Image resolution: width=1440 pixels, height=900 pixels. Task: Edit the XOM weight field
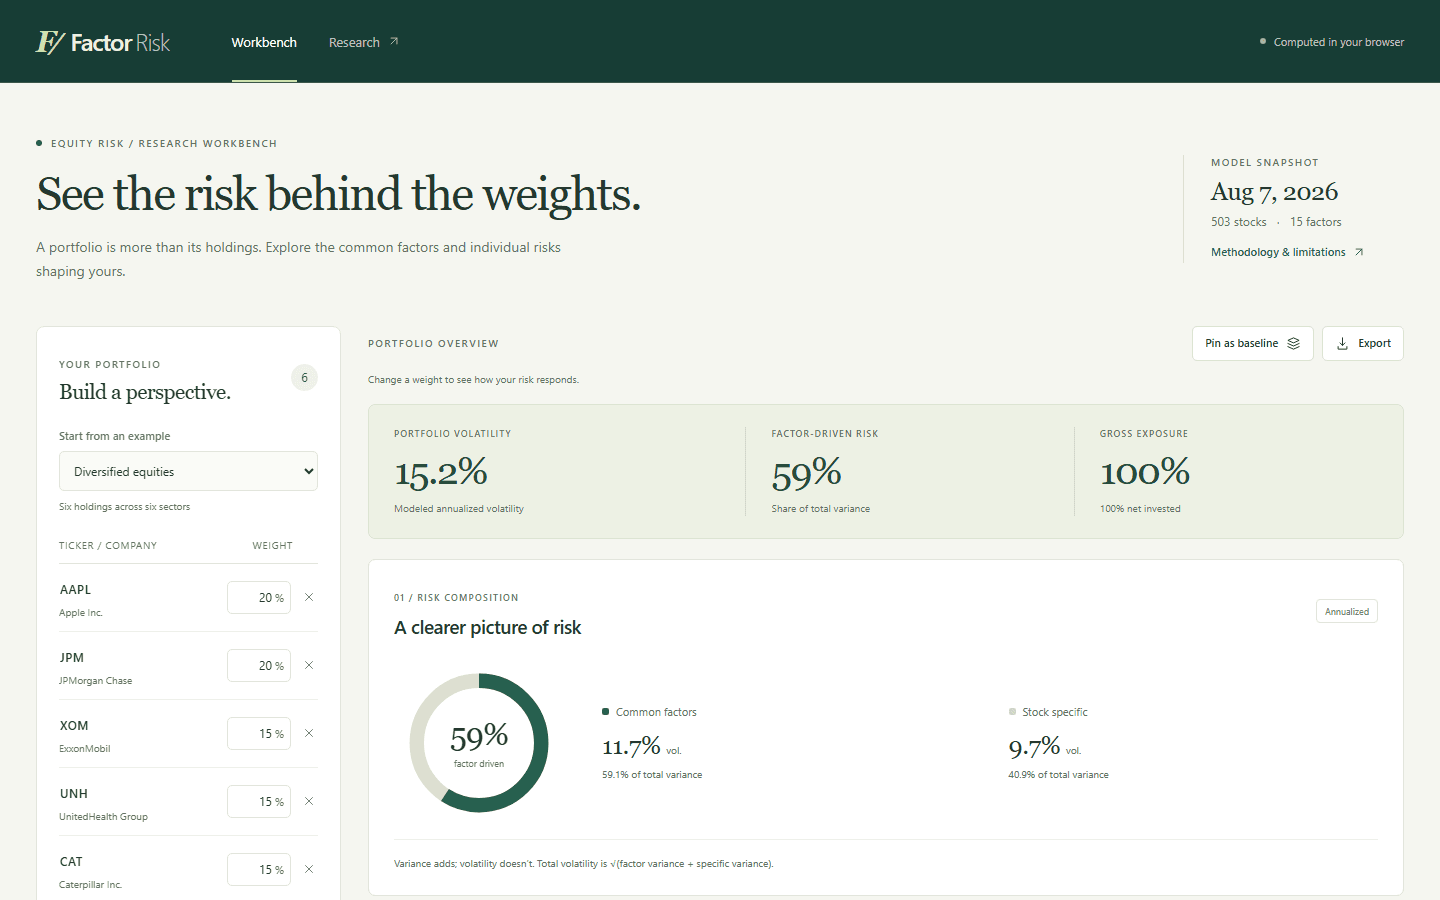(x=259, y=733)
